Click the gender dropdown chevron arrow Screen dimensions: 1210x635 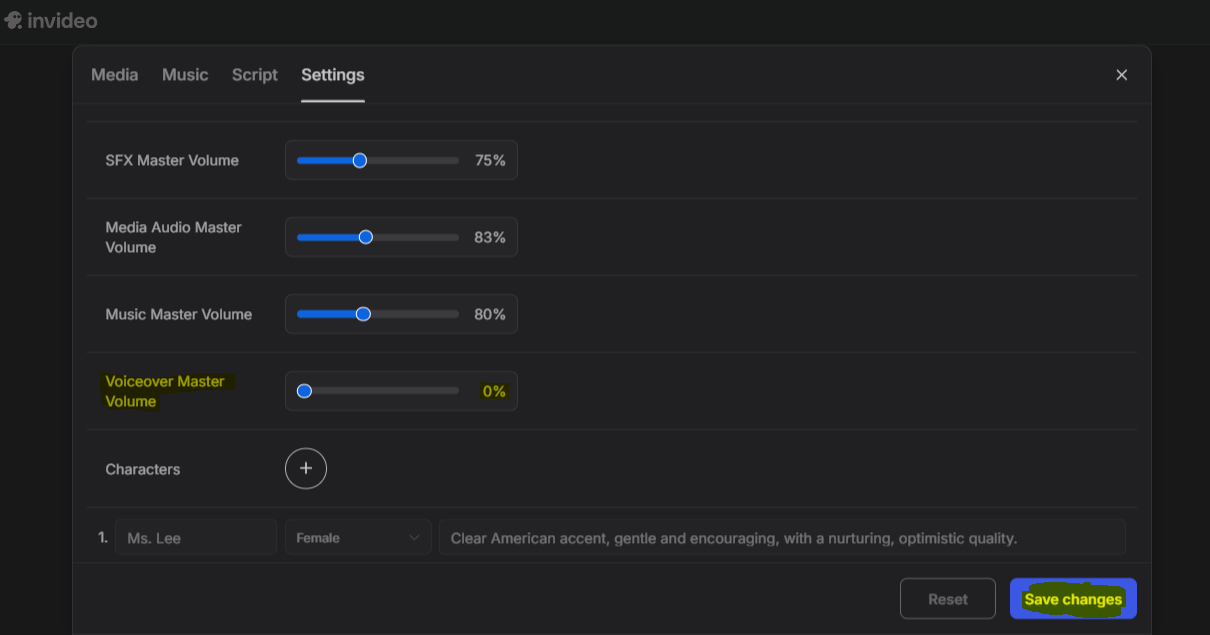(x=414, y=537)
